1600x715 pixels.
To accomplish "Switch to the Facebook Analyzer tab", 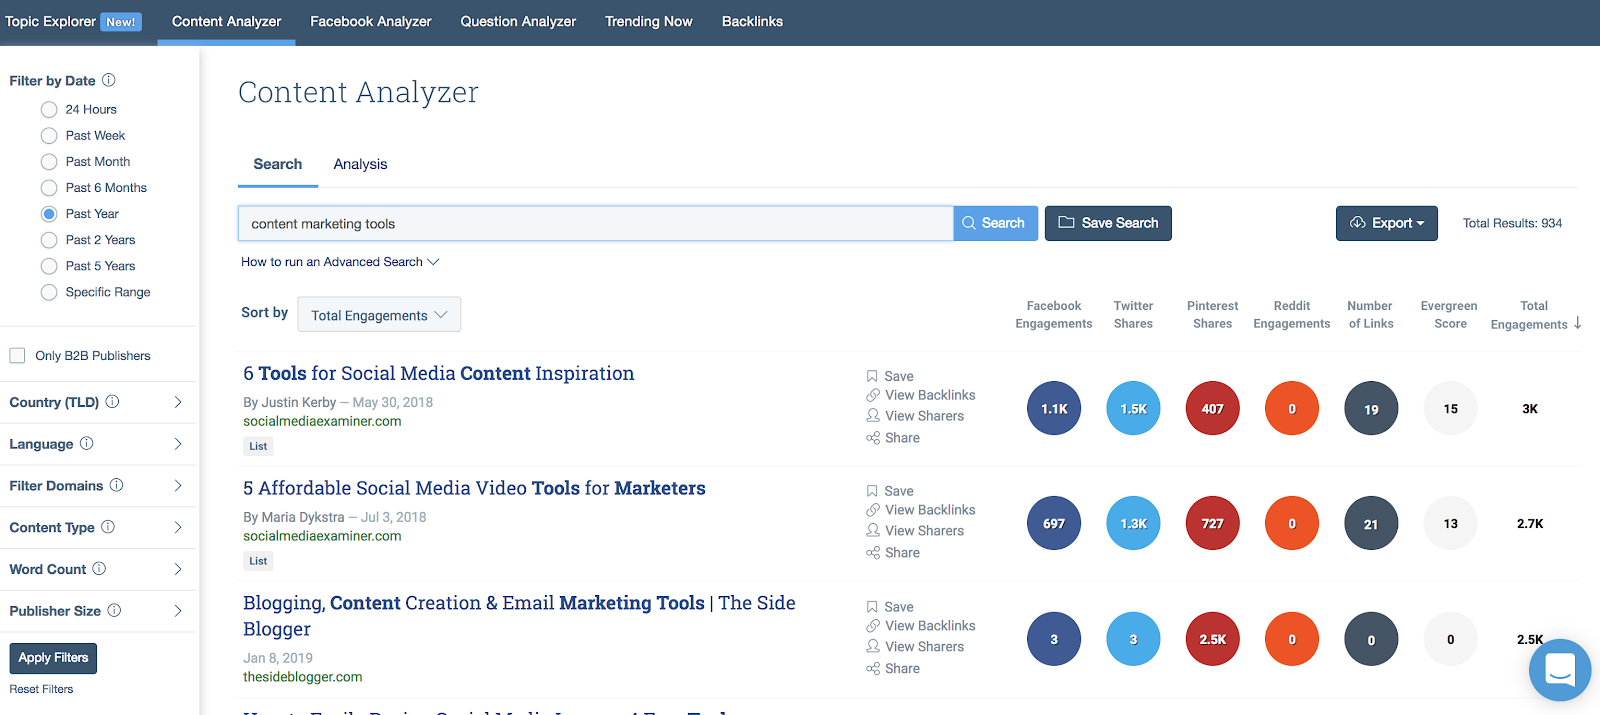I will pos(370,21).
